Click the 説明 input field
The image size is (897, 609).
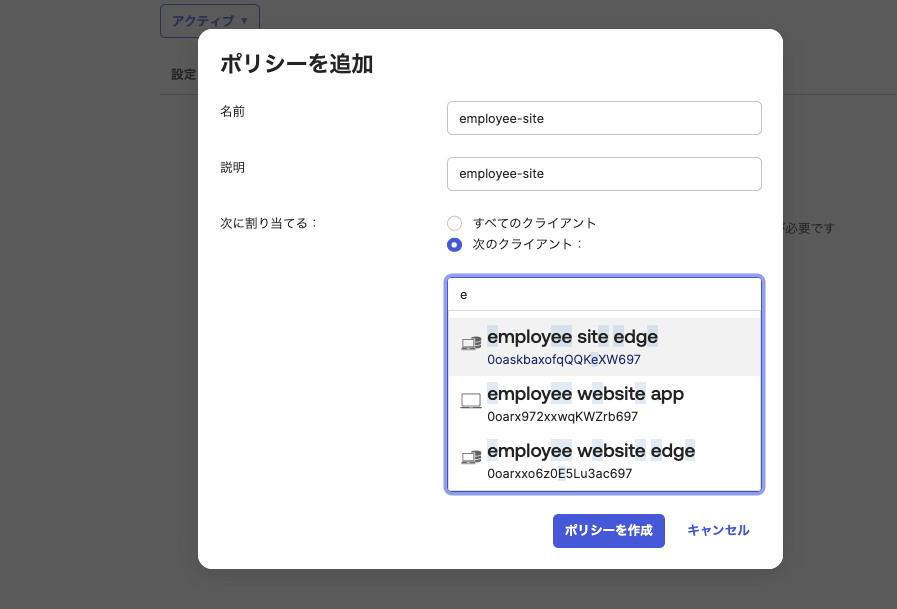604,173
